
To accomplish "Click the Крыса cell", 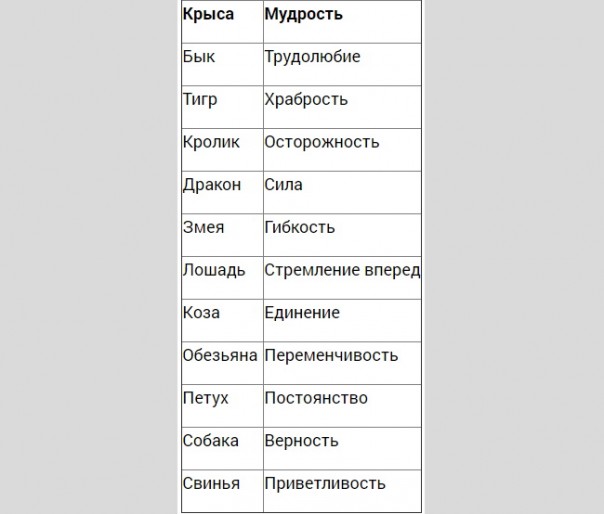I will click(207, 15).
